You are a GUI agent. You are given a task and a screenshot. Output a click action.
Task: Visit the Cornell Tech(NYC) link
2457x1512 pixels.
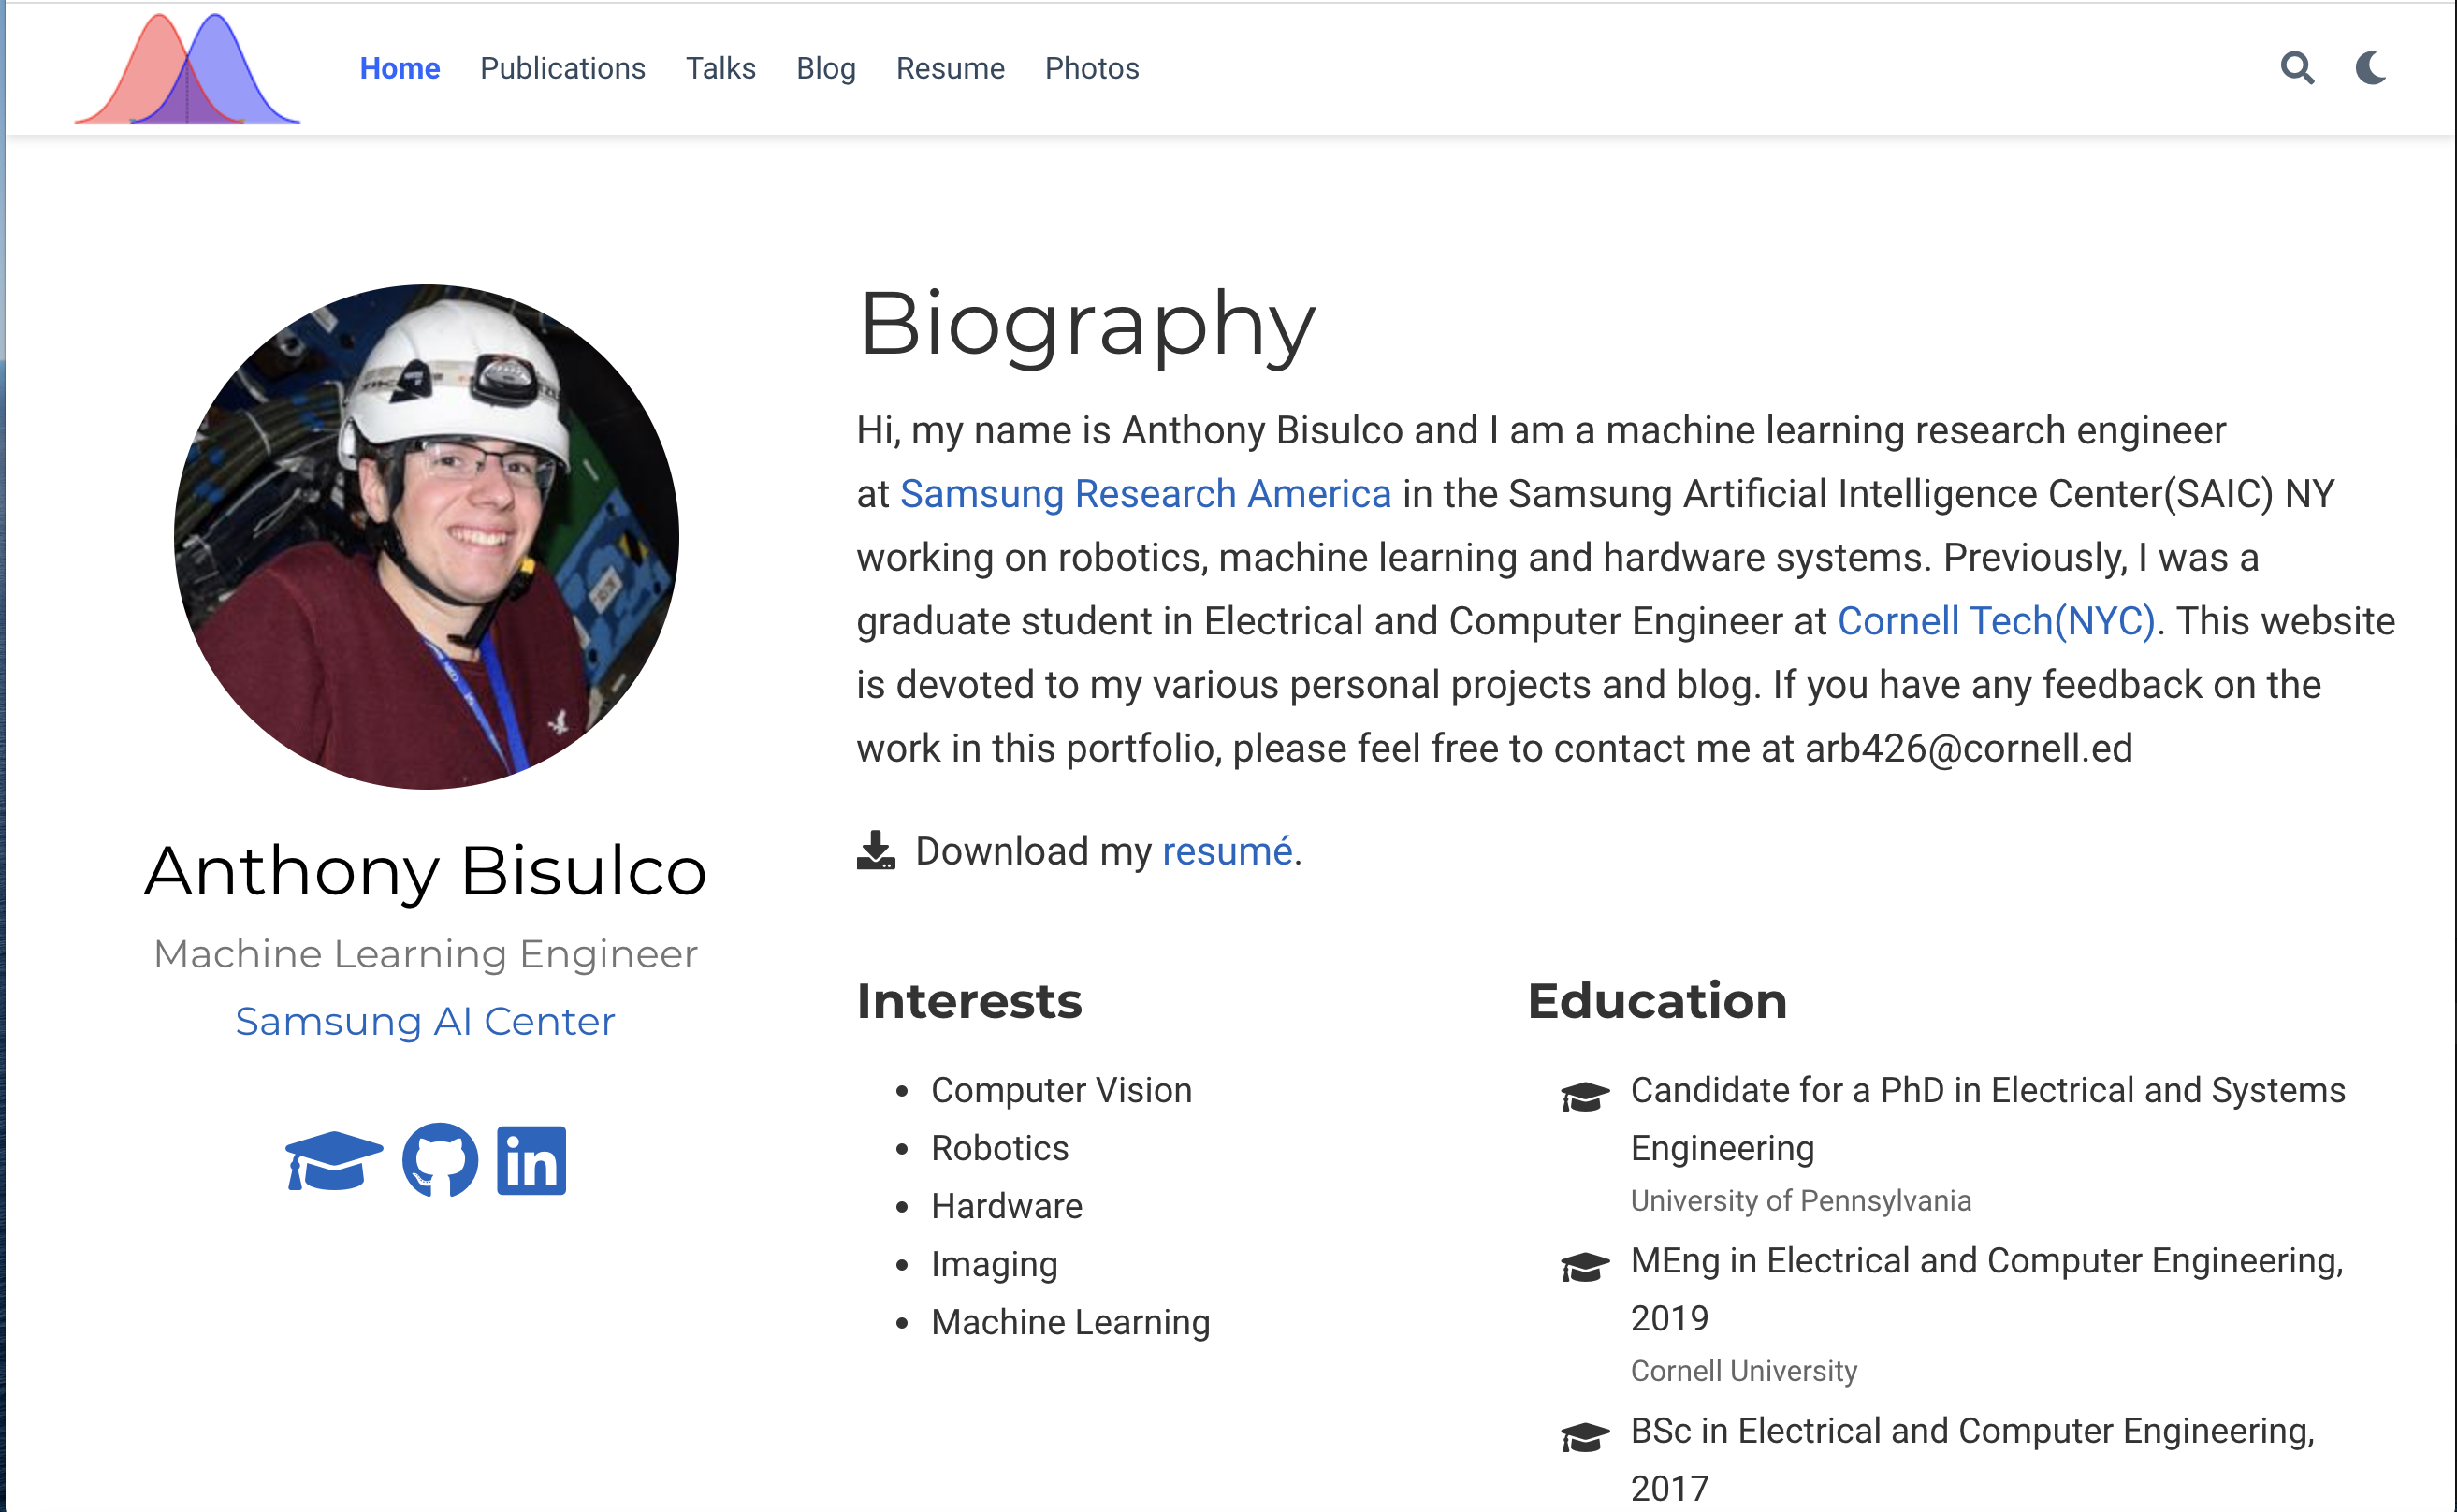(1995, 621)
